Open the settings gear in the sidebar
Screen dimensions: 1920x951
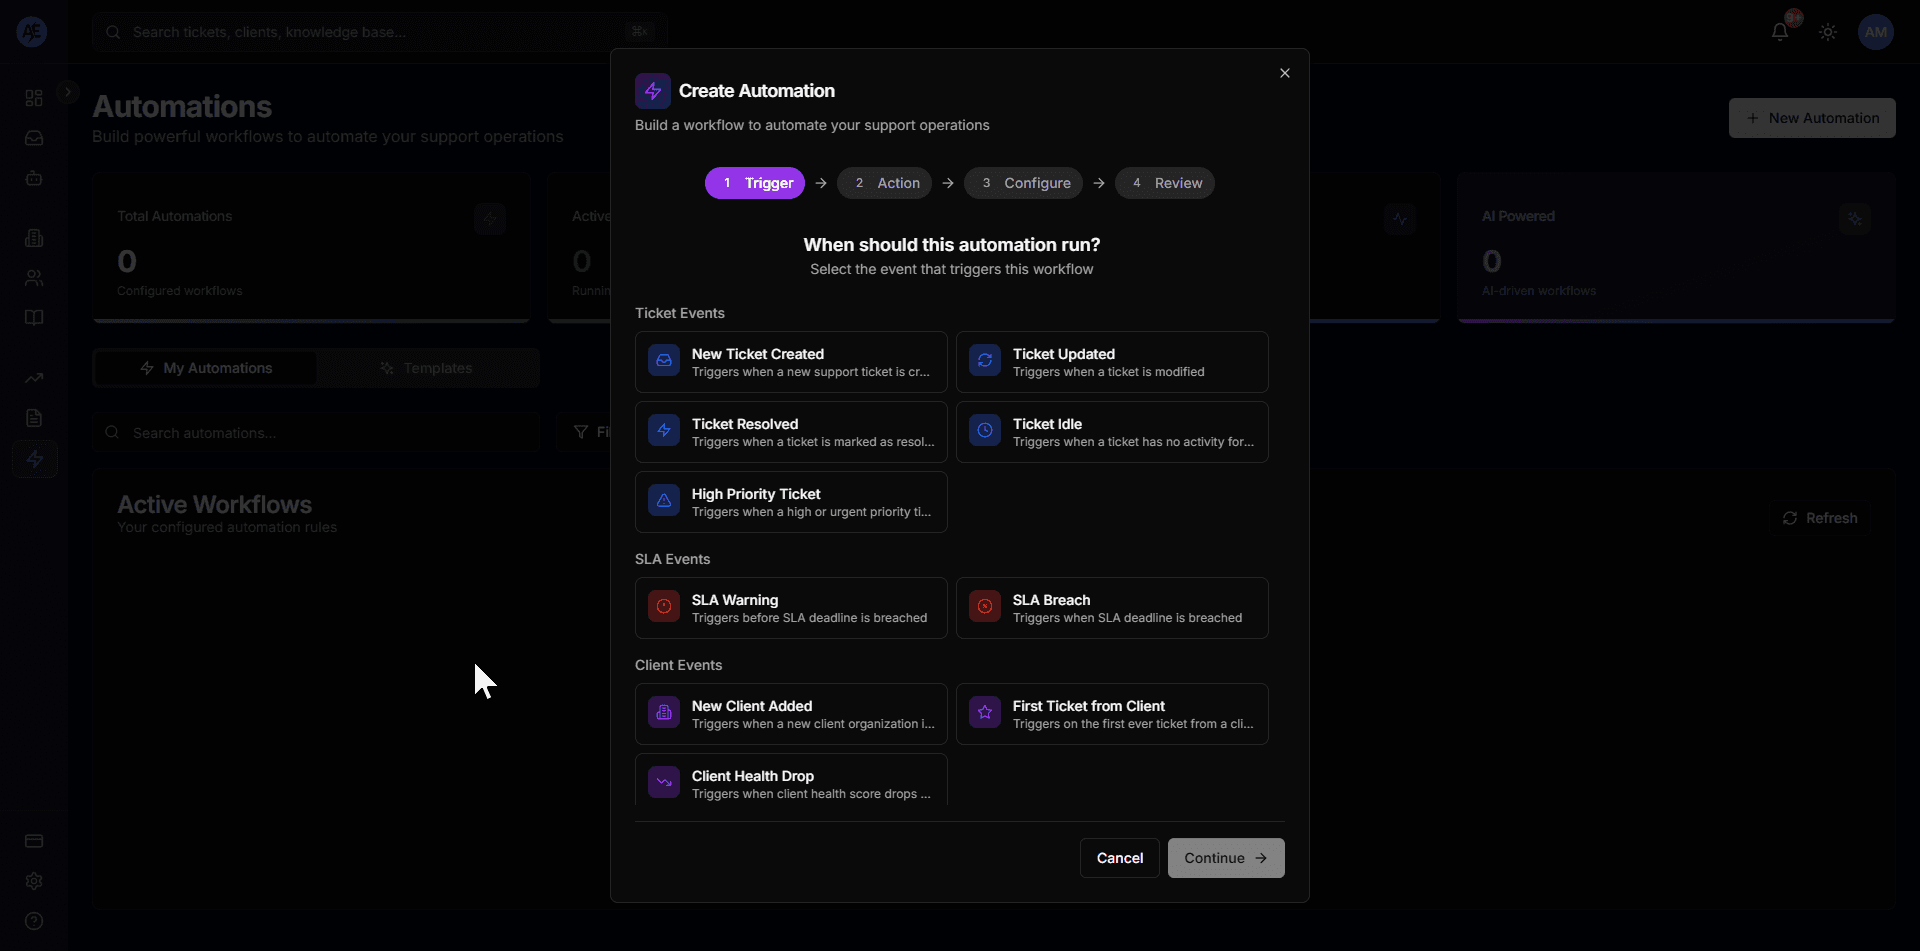coord(34,882)
